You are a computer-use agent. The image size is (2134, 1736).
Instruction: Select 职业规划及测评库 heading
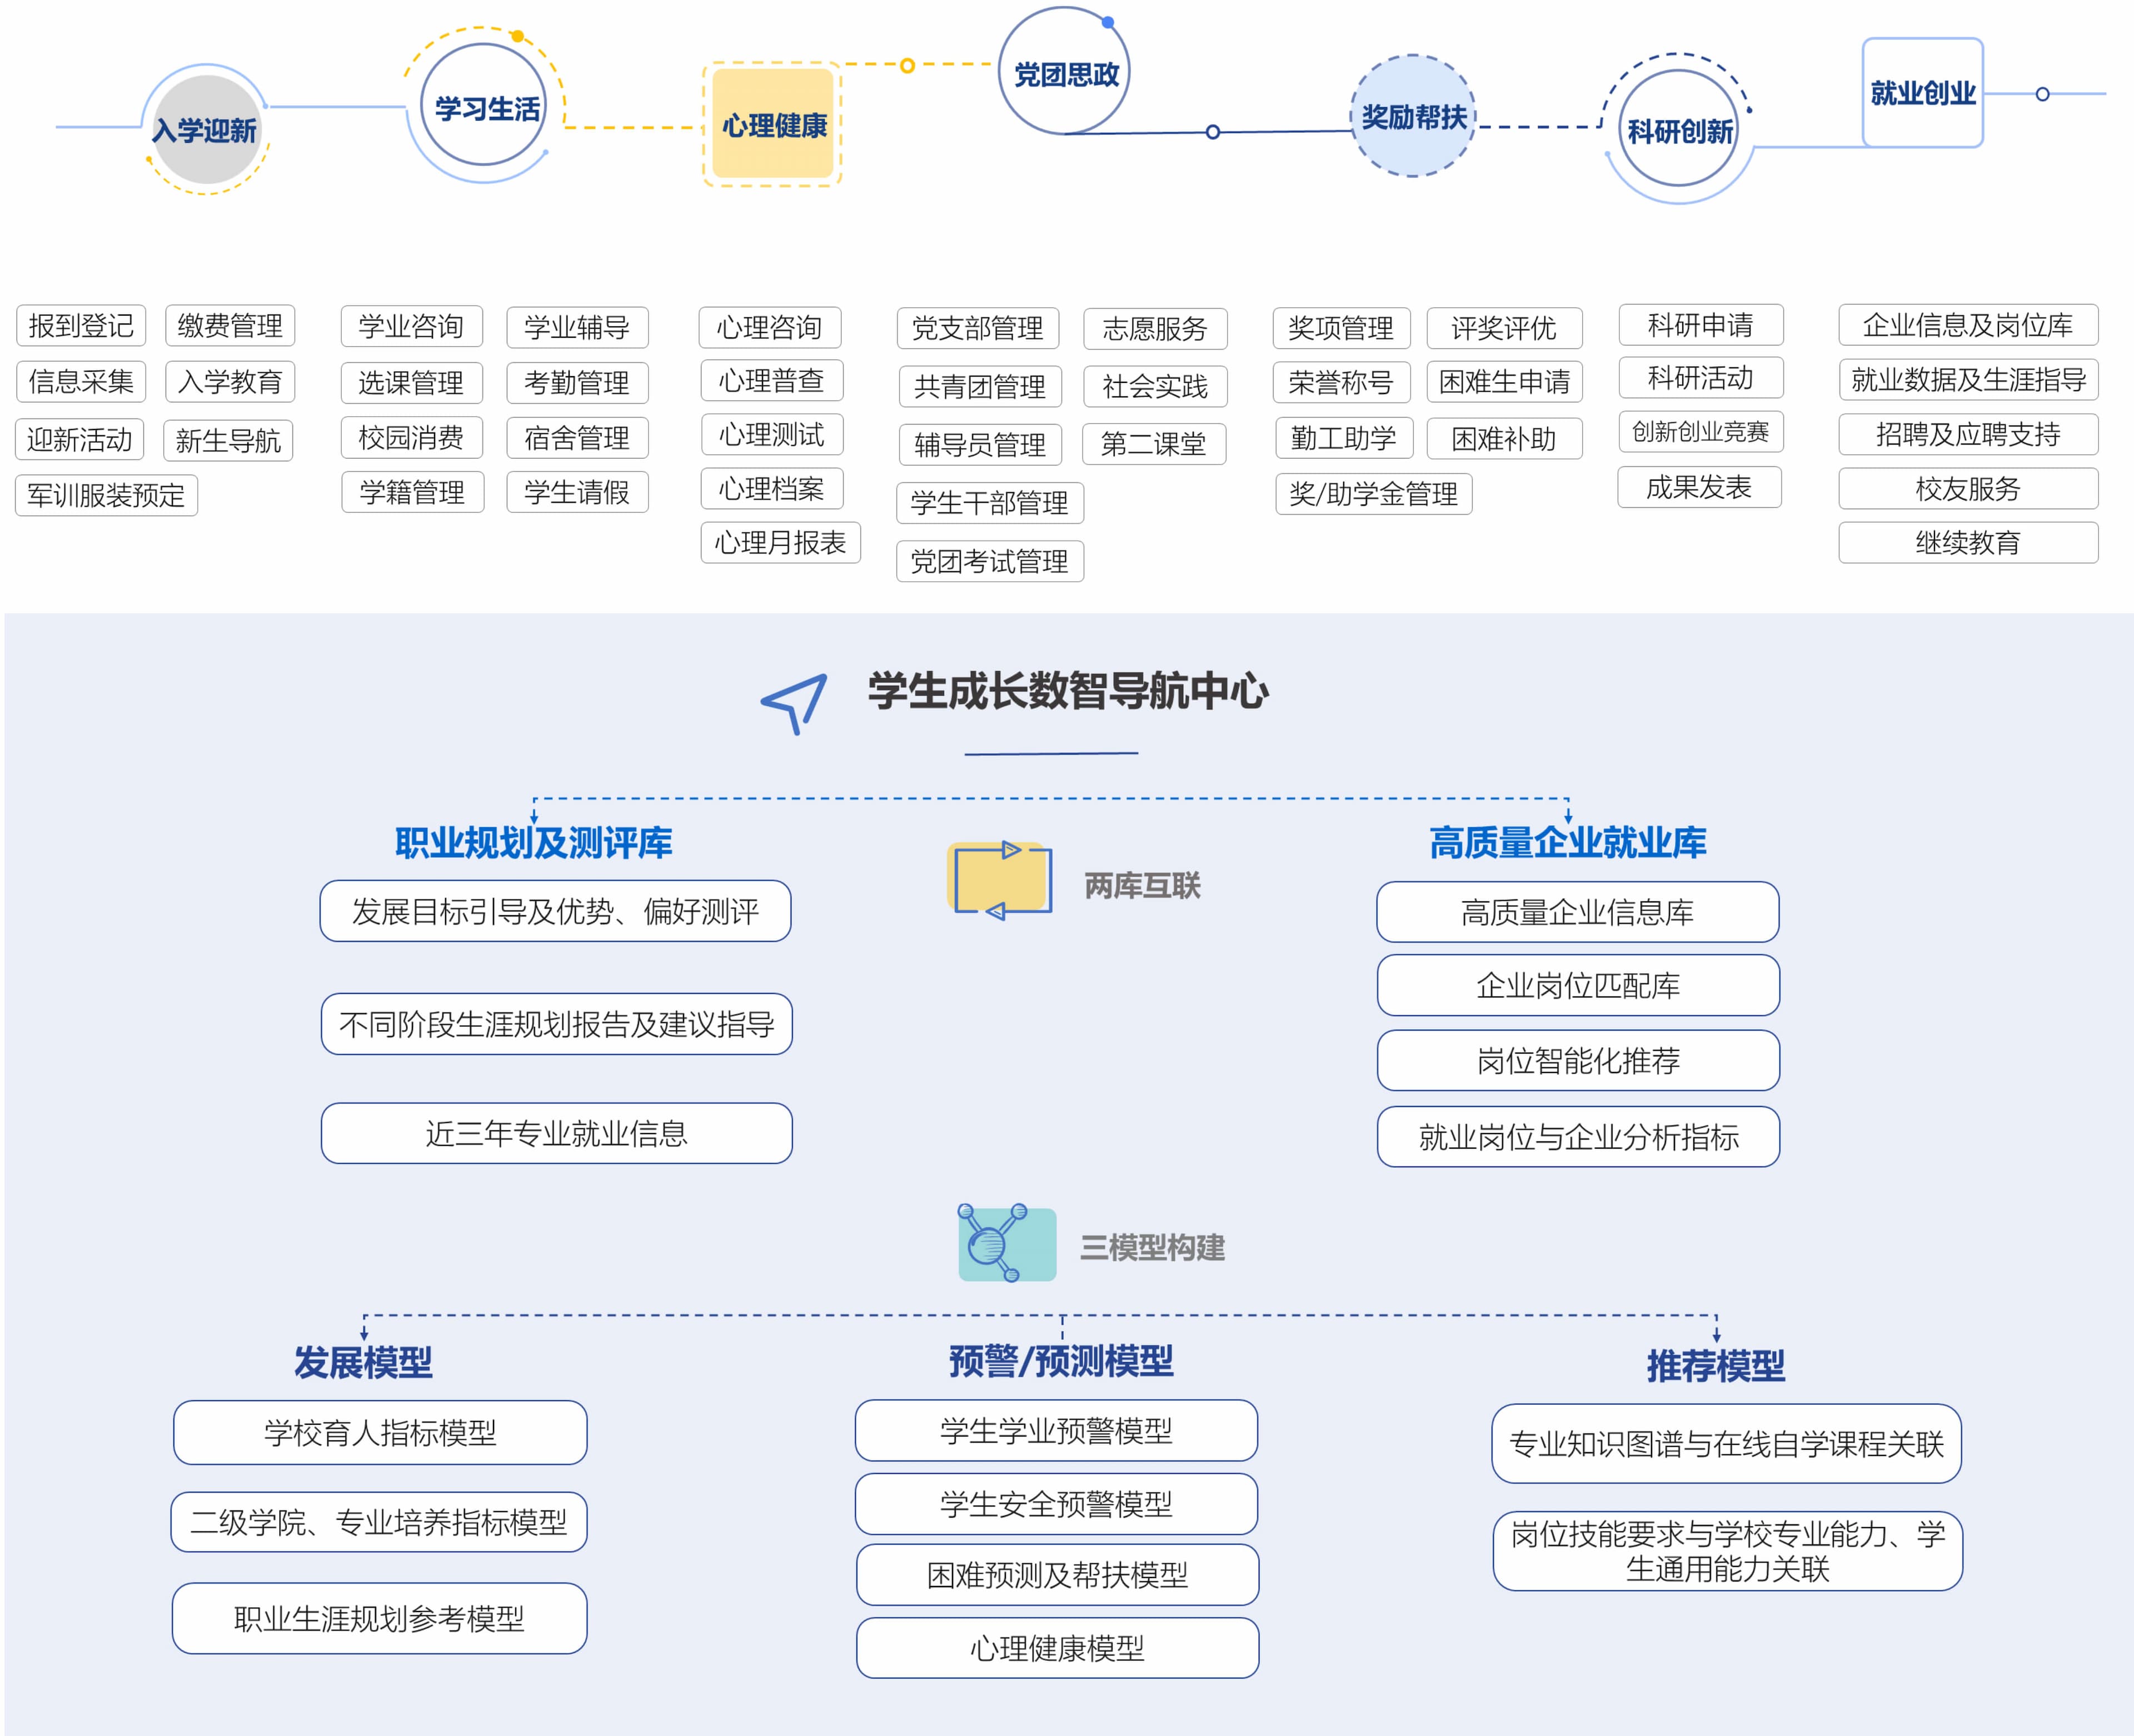pyautogui.click(x=534, y=843)
